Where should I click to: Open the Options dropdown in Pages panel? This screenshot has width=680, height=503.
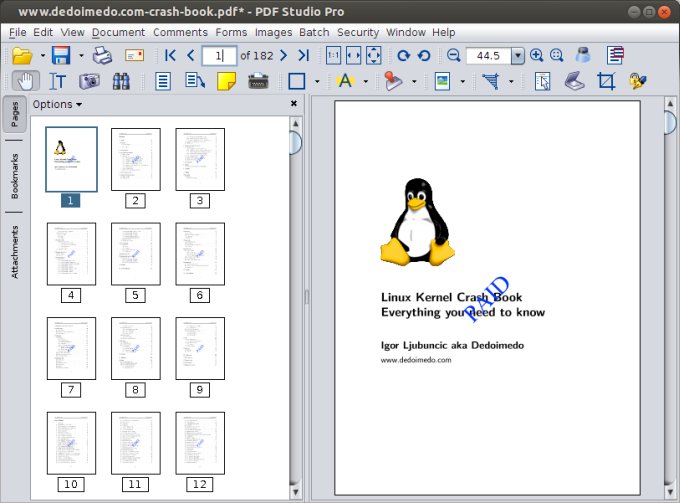click(x=57, y=104)
